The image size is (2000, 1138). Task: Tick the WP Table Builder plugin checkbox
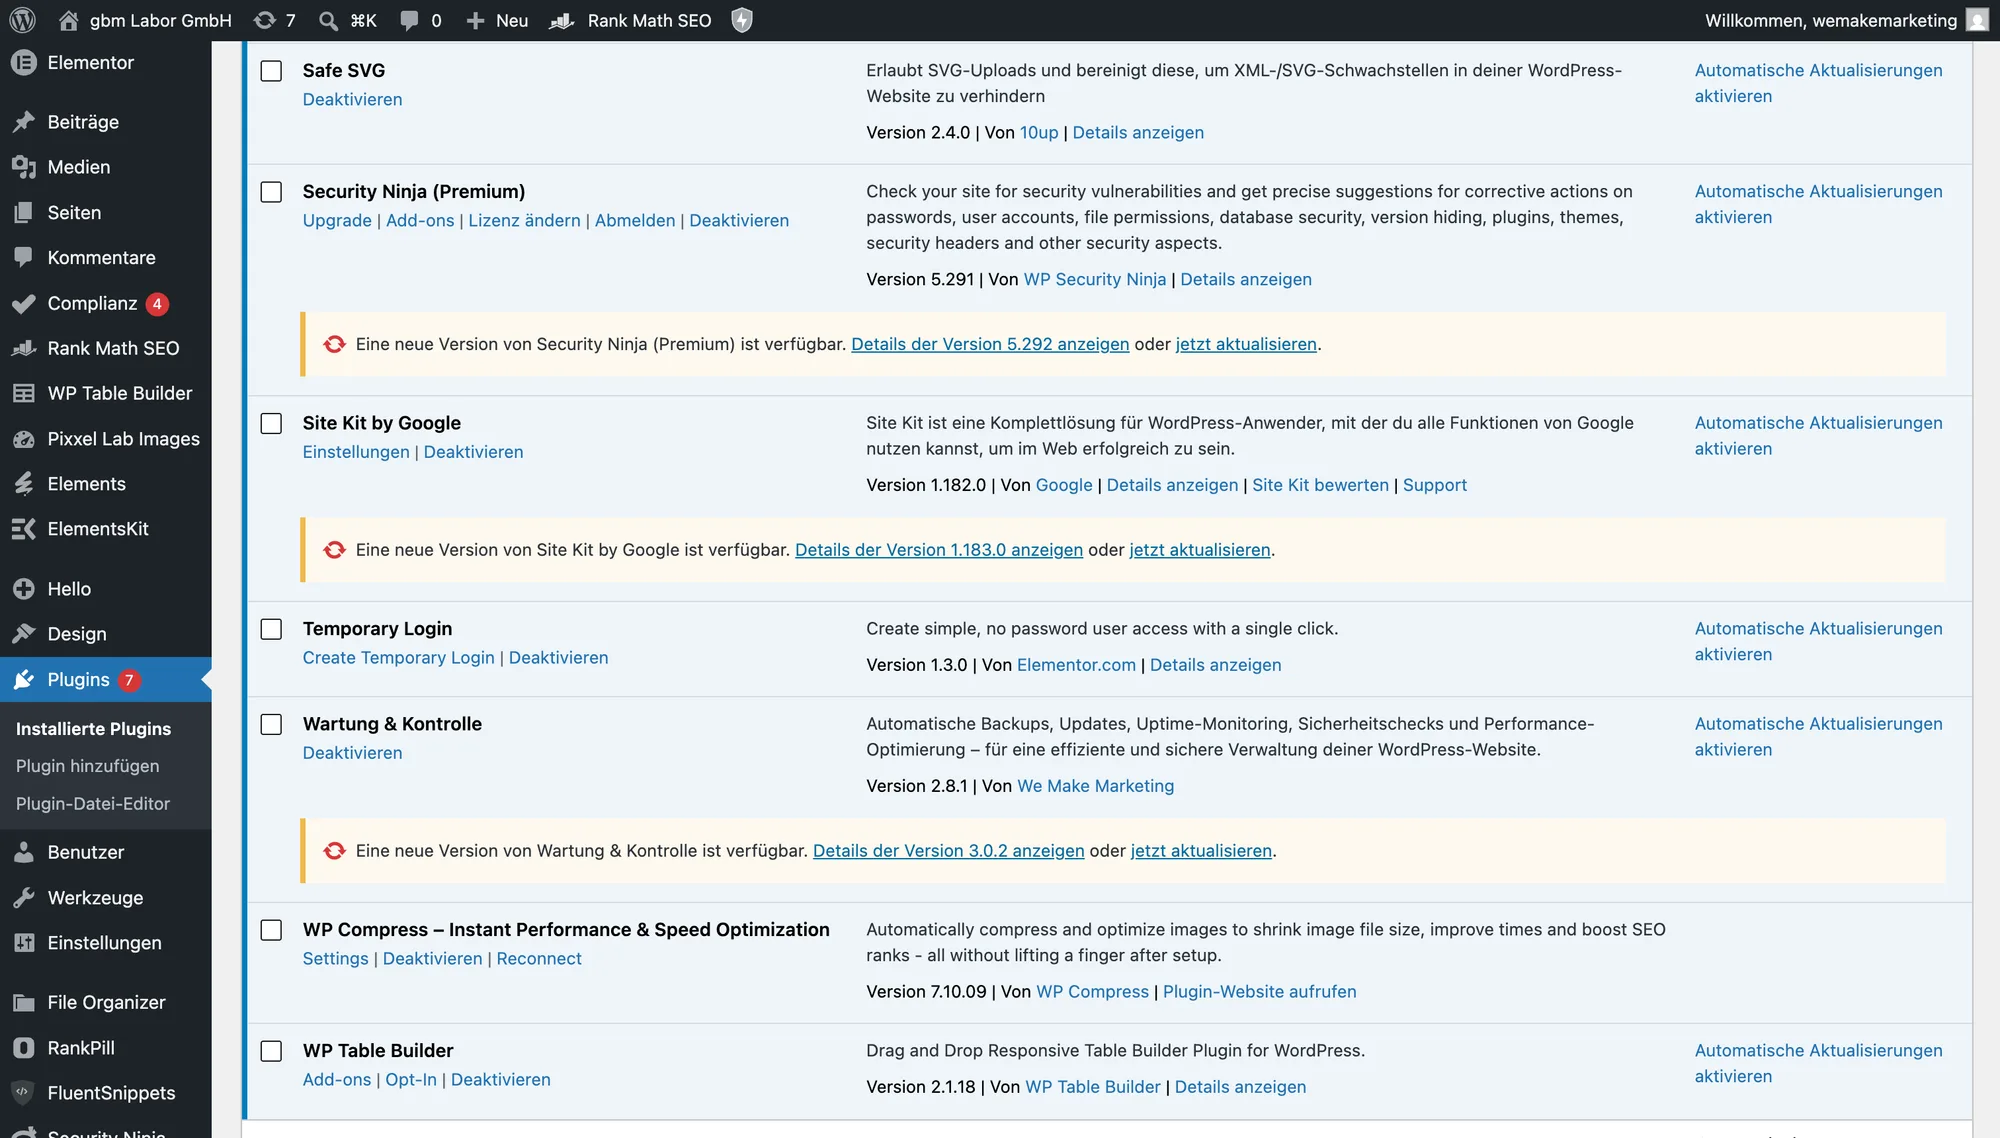pos(271,1051)
